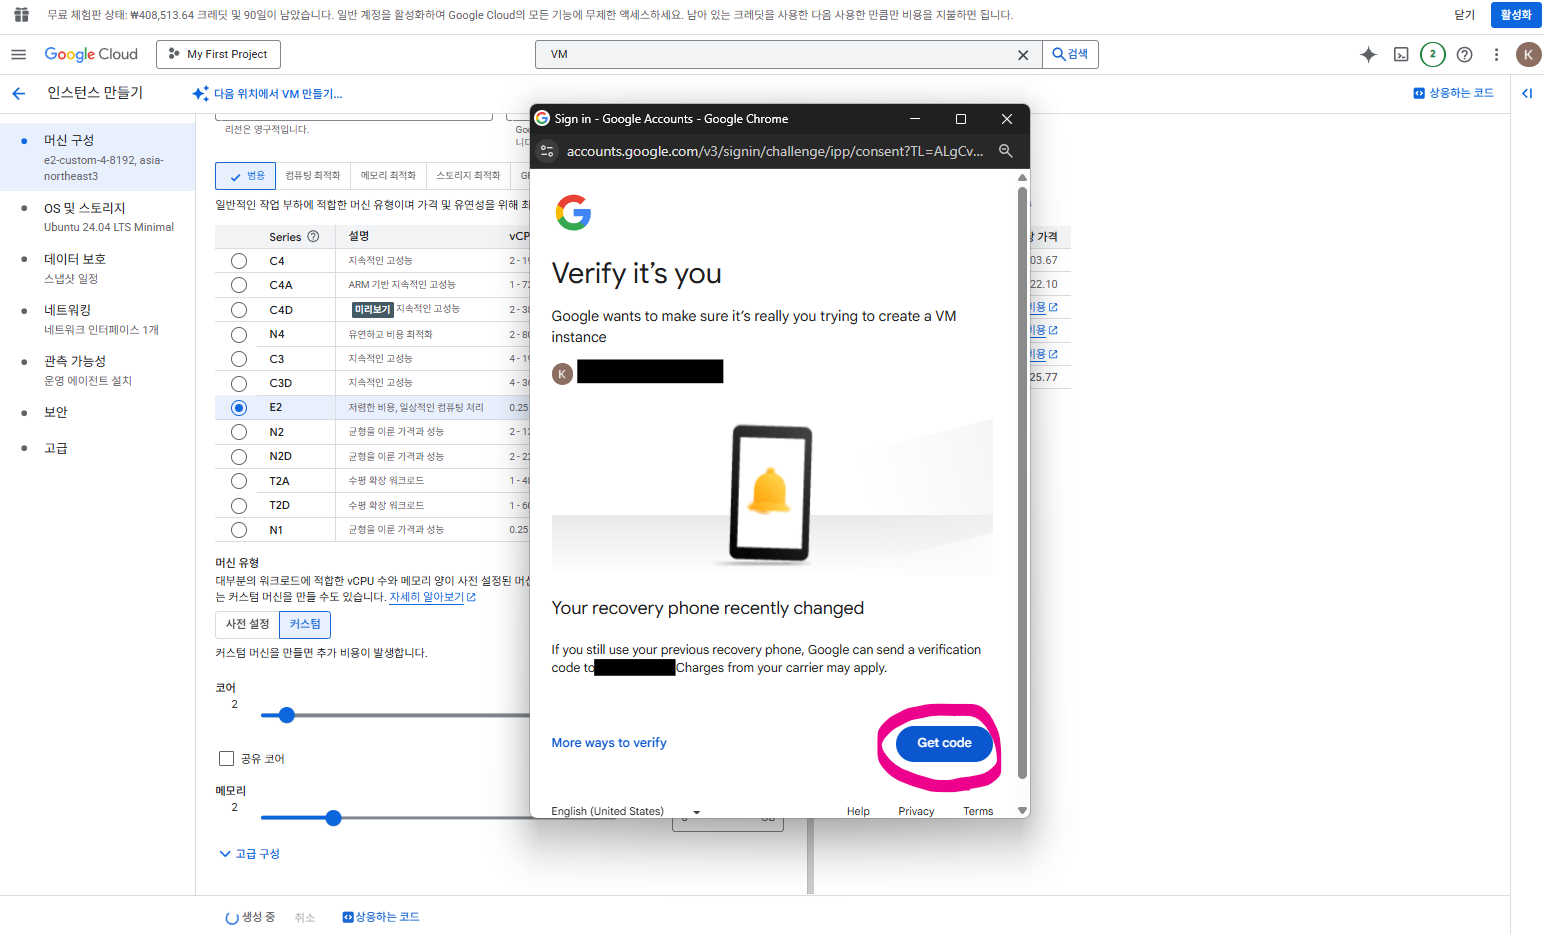Screen dimensions: 1544x934
Task: Dismiss the trial banner with 닫기
Action: click(x=1465, y=15)
